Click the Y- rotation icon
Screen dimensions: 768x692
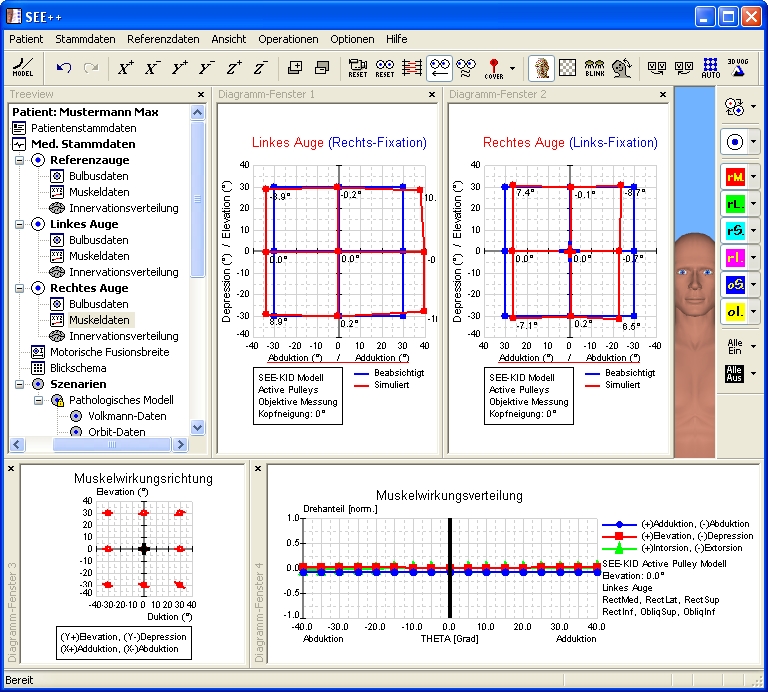pos(206,68)
